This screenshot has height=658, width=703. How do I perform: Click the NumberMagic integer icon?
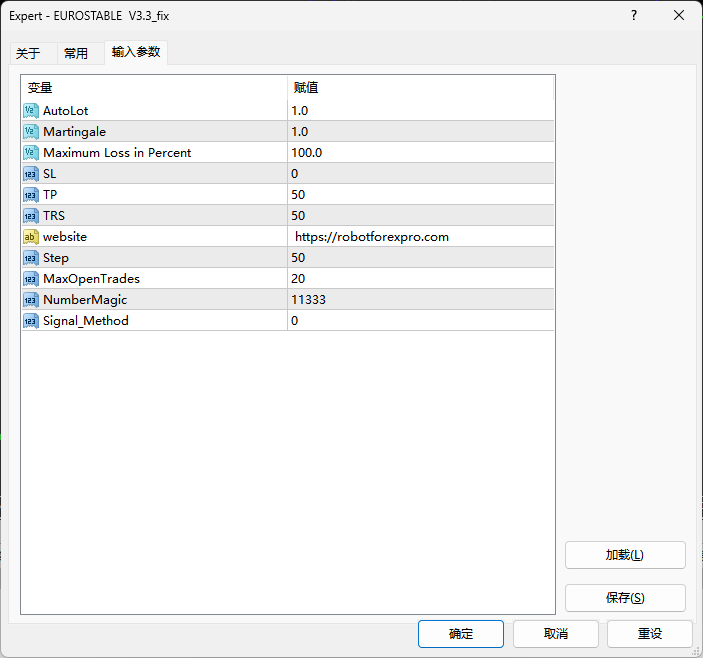click(30, 299)
